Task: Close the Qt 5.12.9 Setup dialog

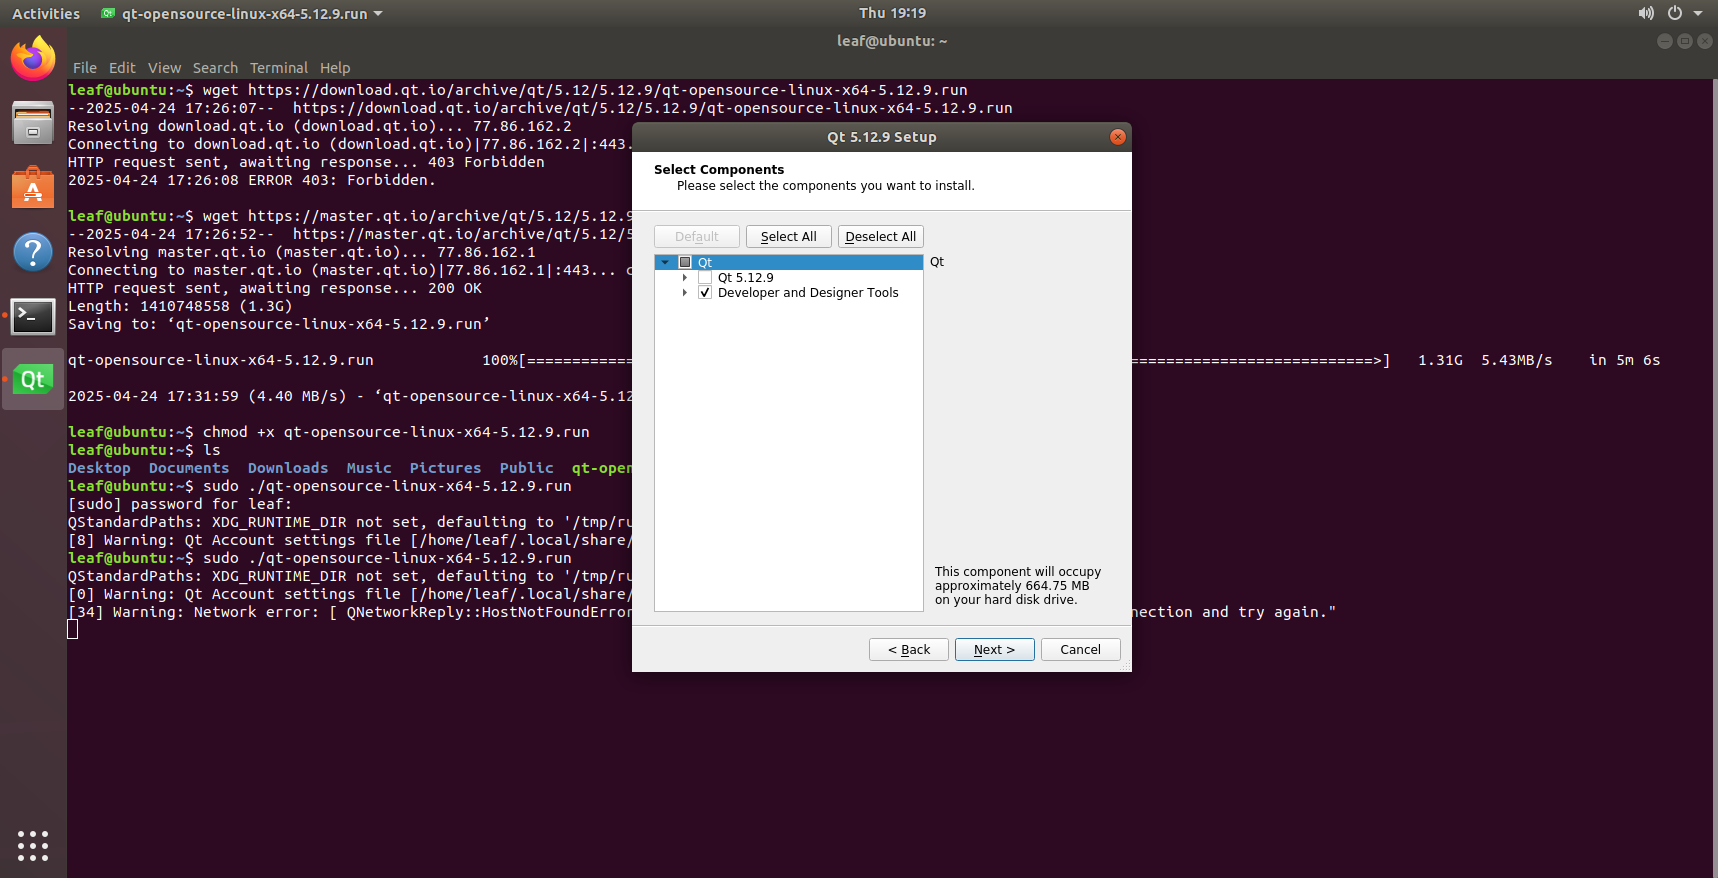Action: (1118, 137)
